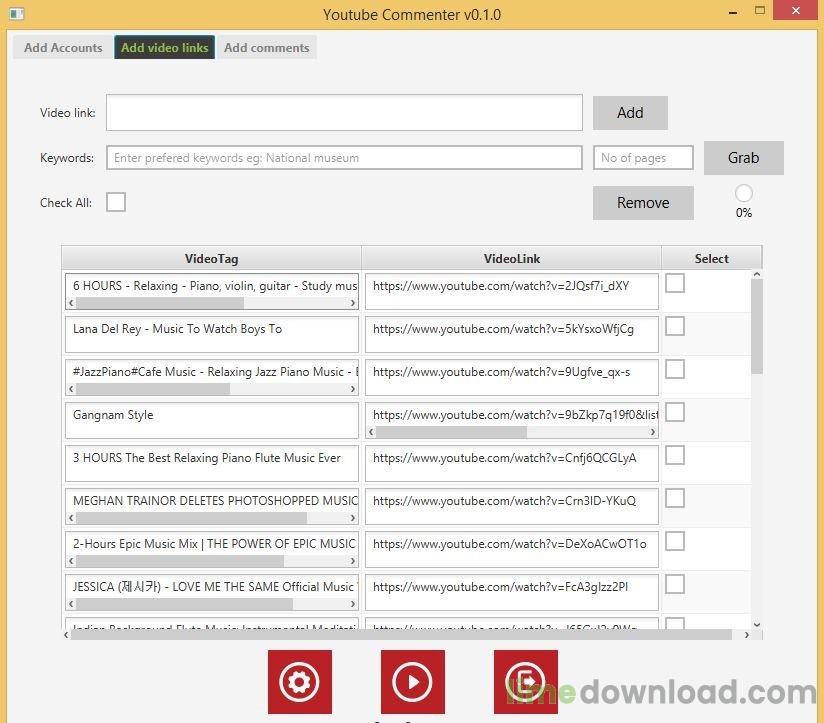824x723 pixels.
Task: Click the table's vertical scrollbar thumb
Action: tap(757, 326)
